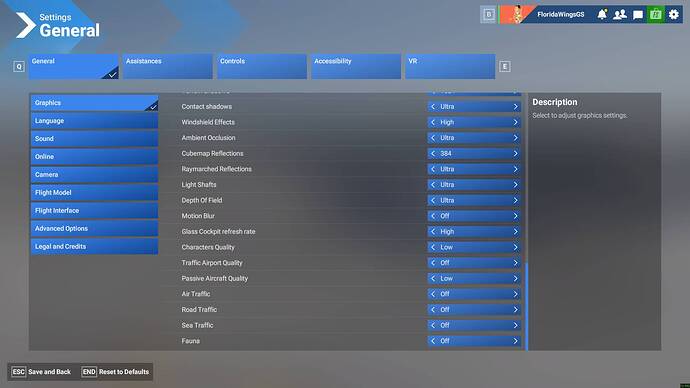Decrease Raymarched Reflections with left arrow
Viewport: 690px width, 388px height.
433,169
